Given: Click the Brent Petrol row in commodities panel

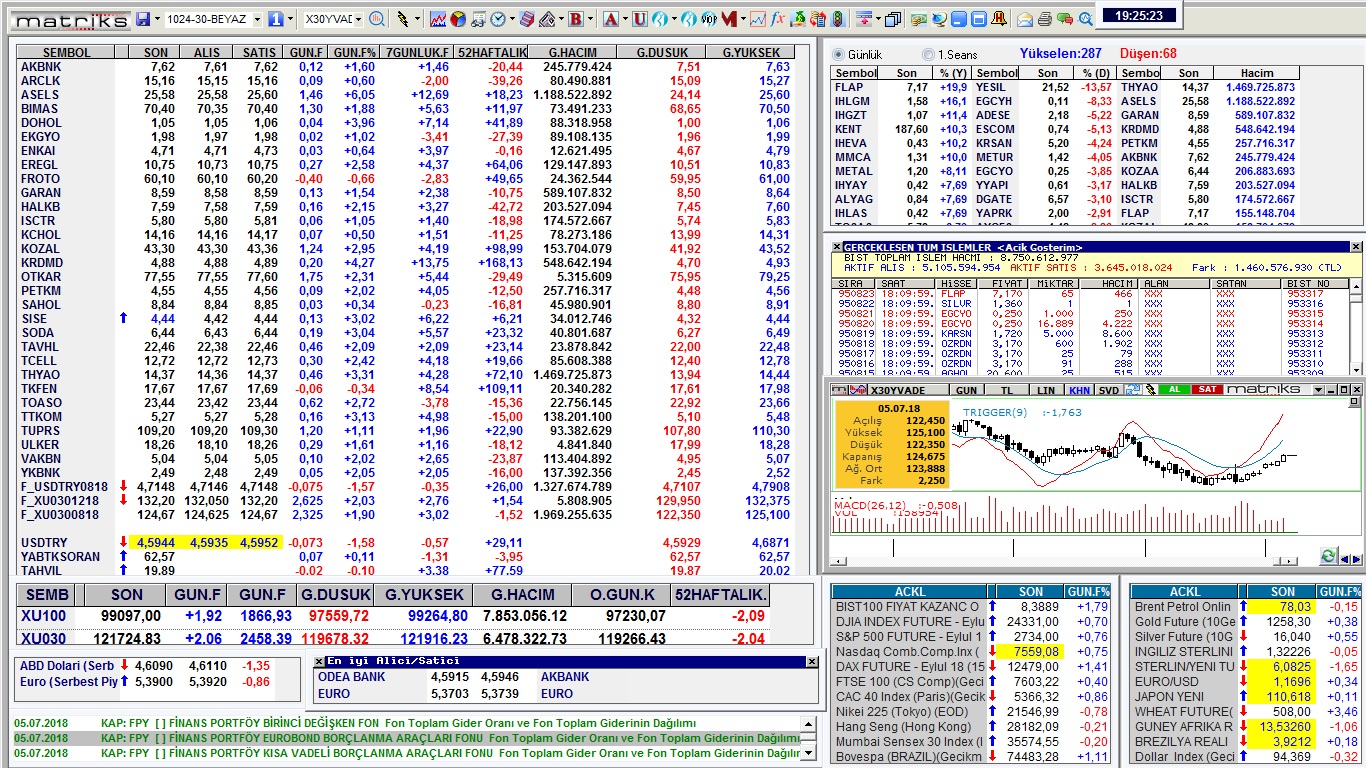Looking at the screenshot, I should [x=1245, y=606].
